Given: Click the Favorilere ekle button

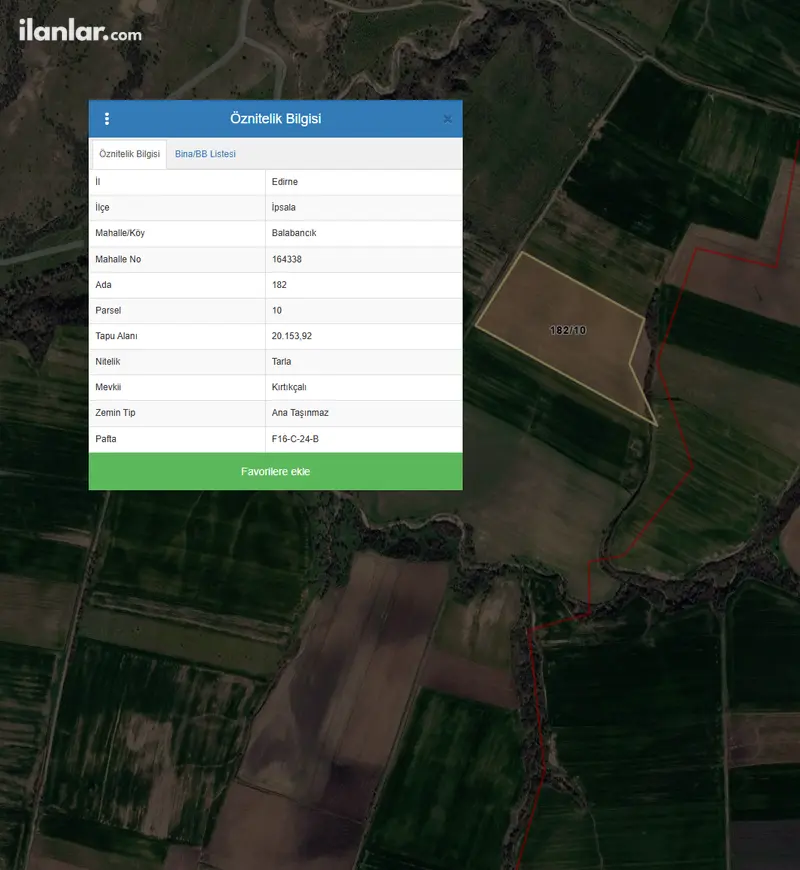Looking at the screenshot, I should tap(276, 472).
